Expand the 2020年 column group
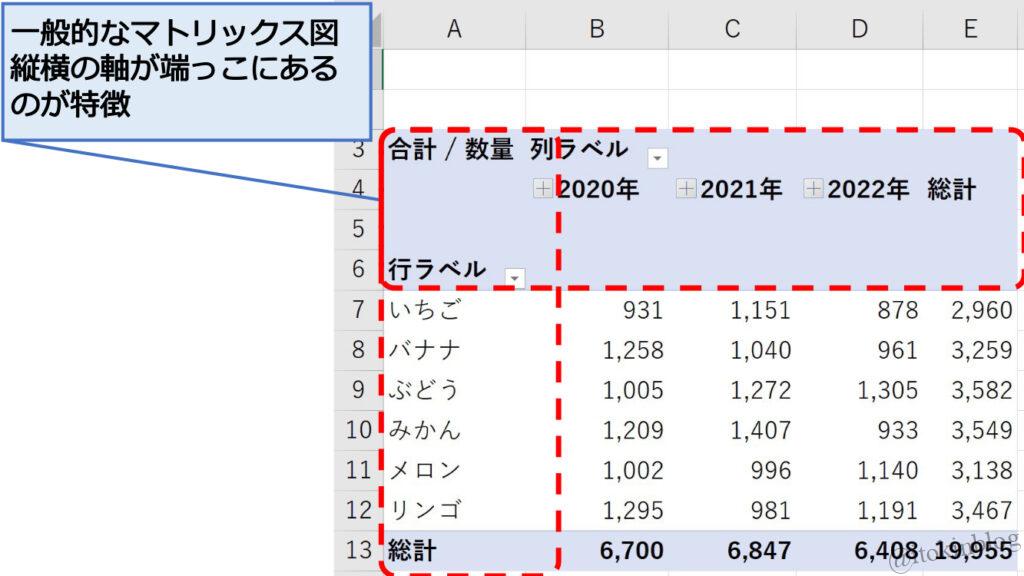The image size is (1024, 576). pyautogui.click(x=542, y=189)
